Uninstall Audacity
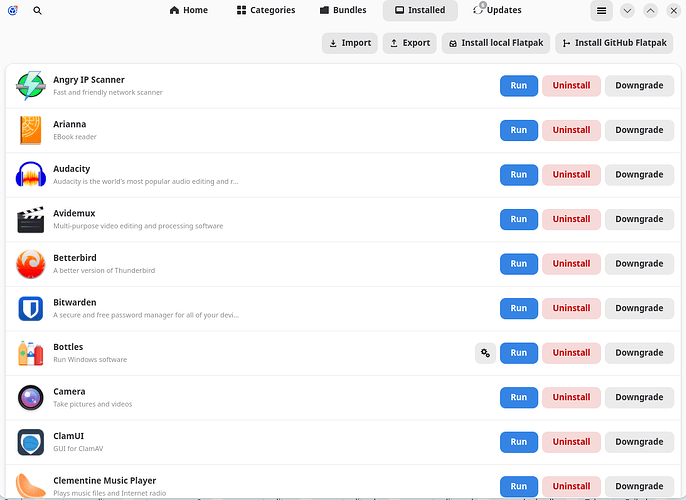The image size is (686, 500). click(x=571, y=175)
